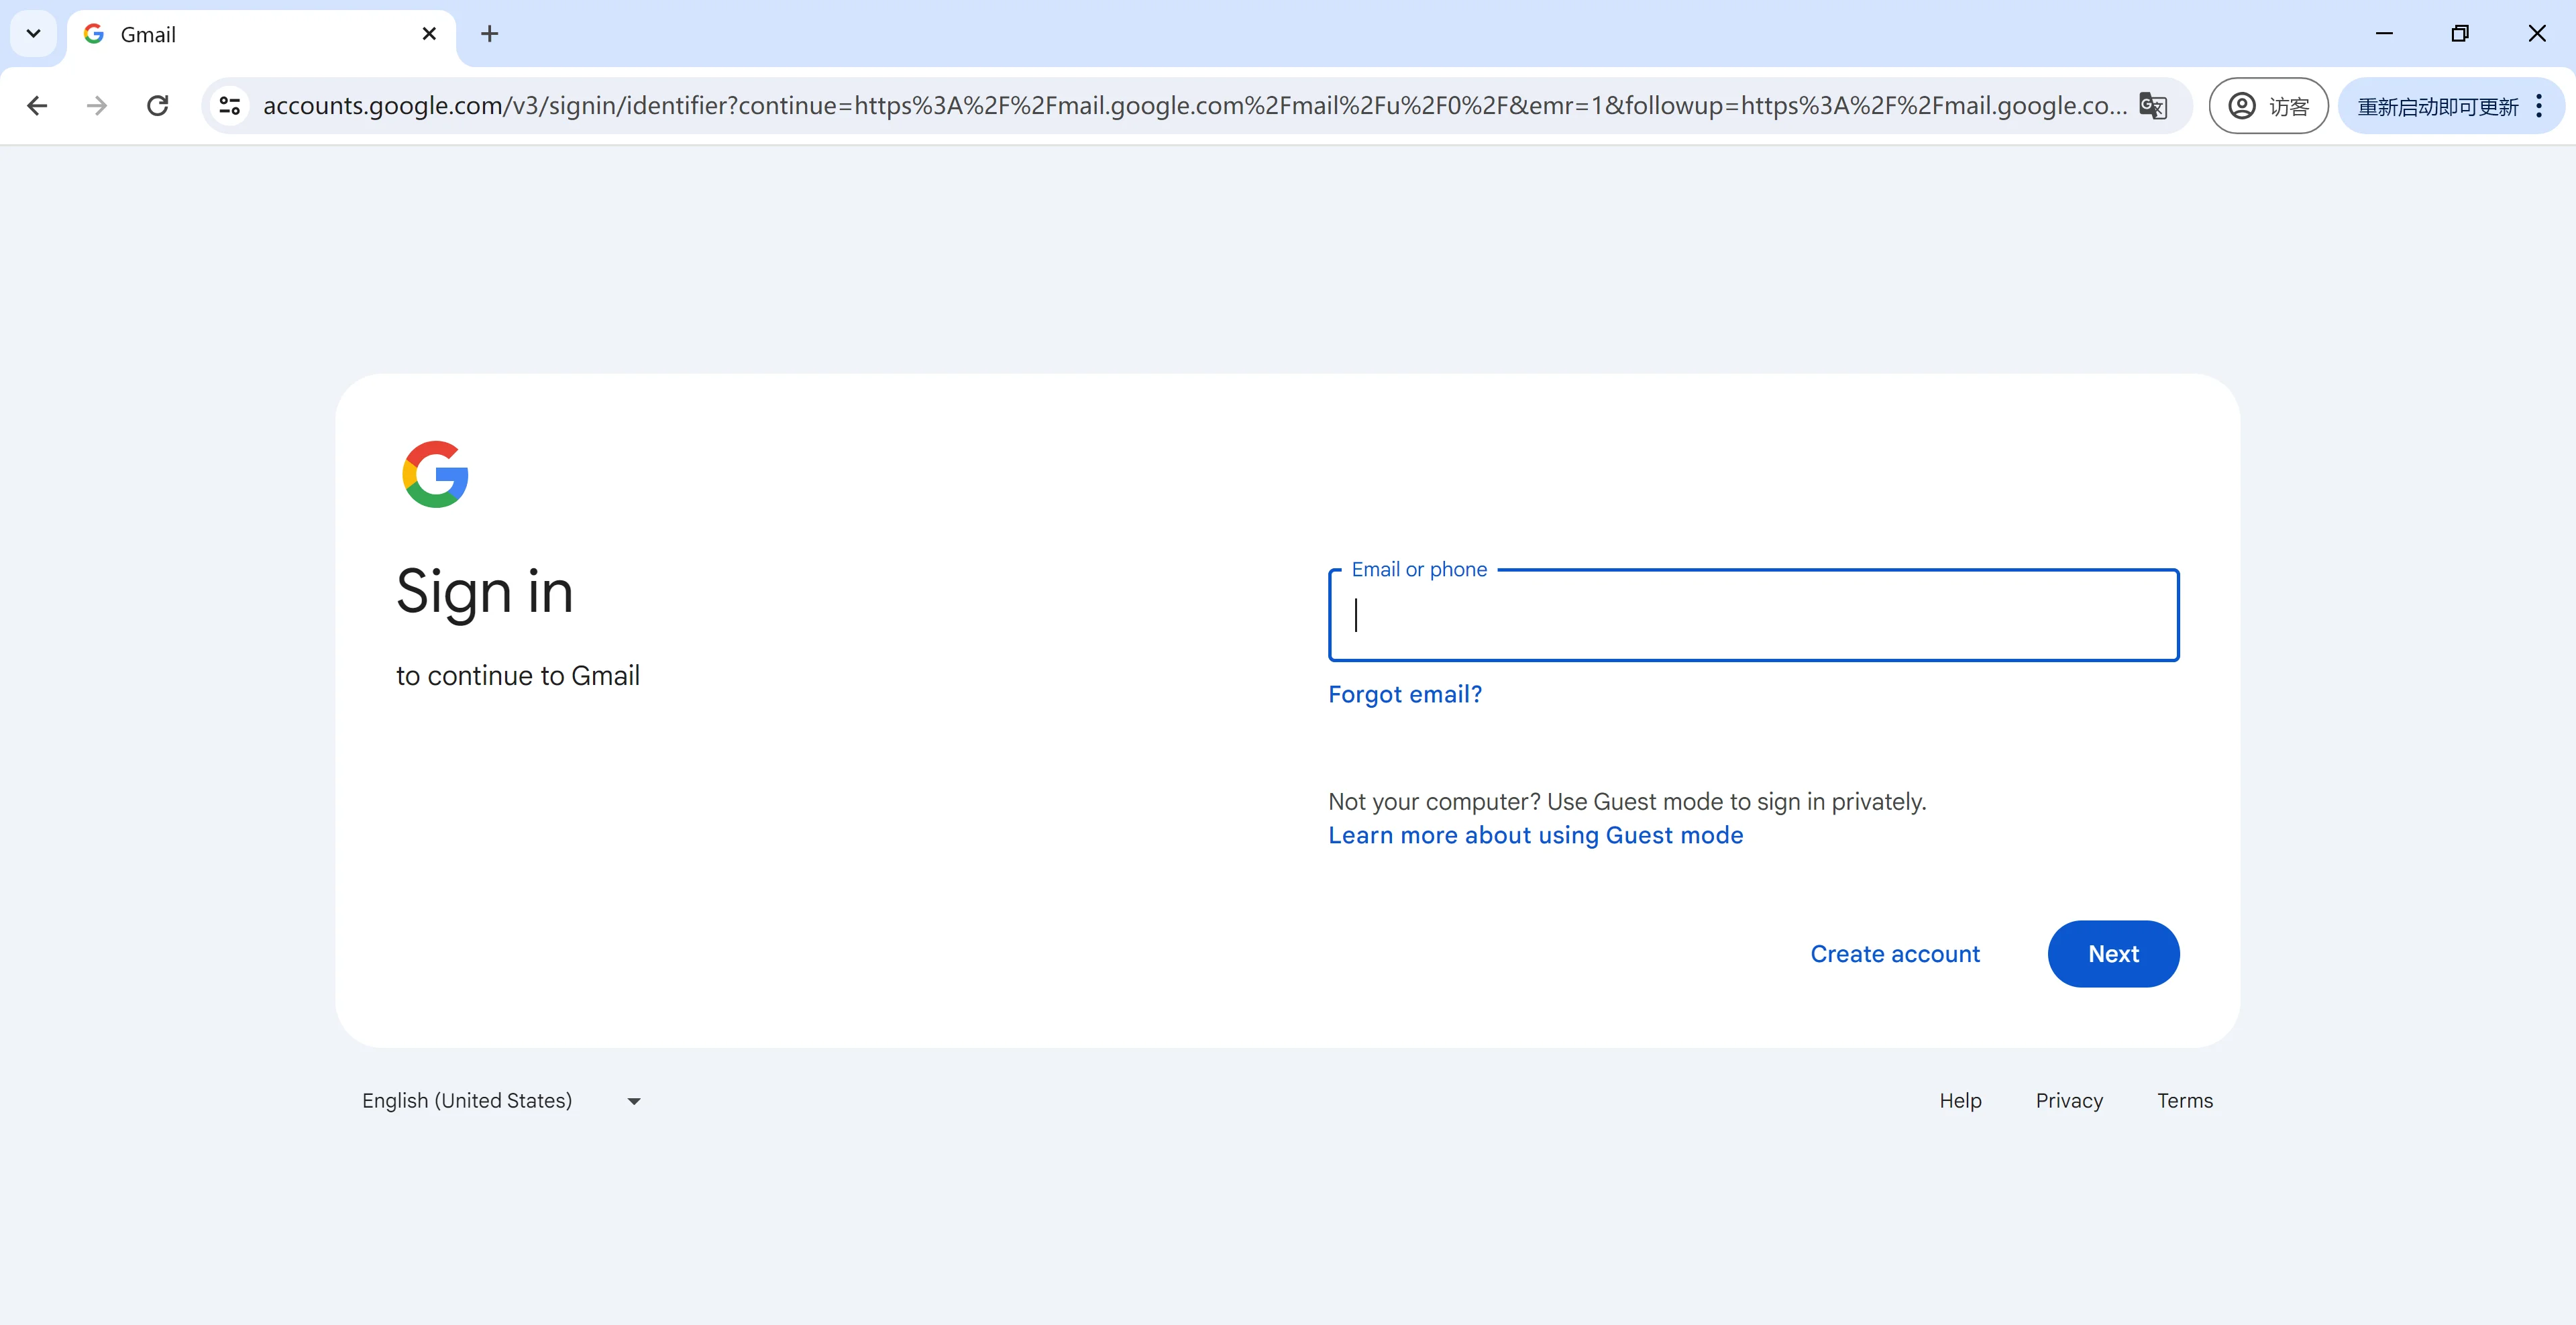Screen dimensions: 2576x1325
Task: Click the browser back navigation arrow
Action: (x=37, y=105)
